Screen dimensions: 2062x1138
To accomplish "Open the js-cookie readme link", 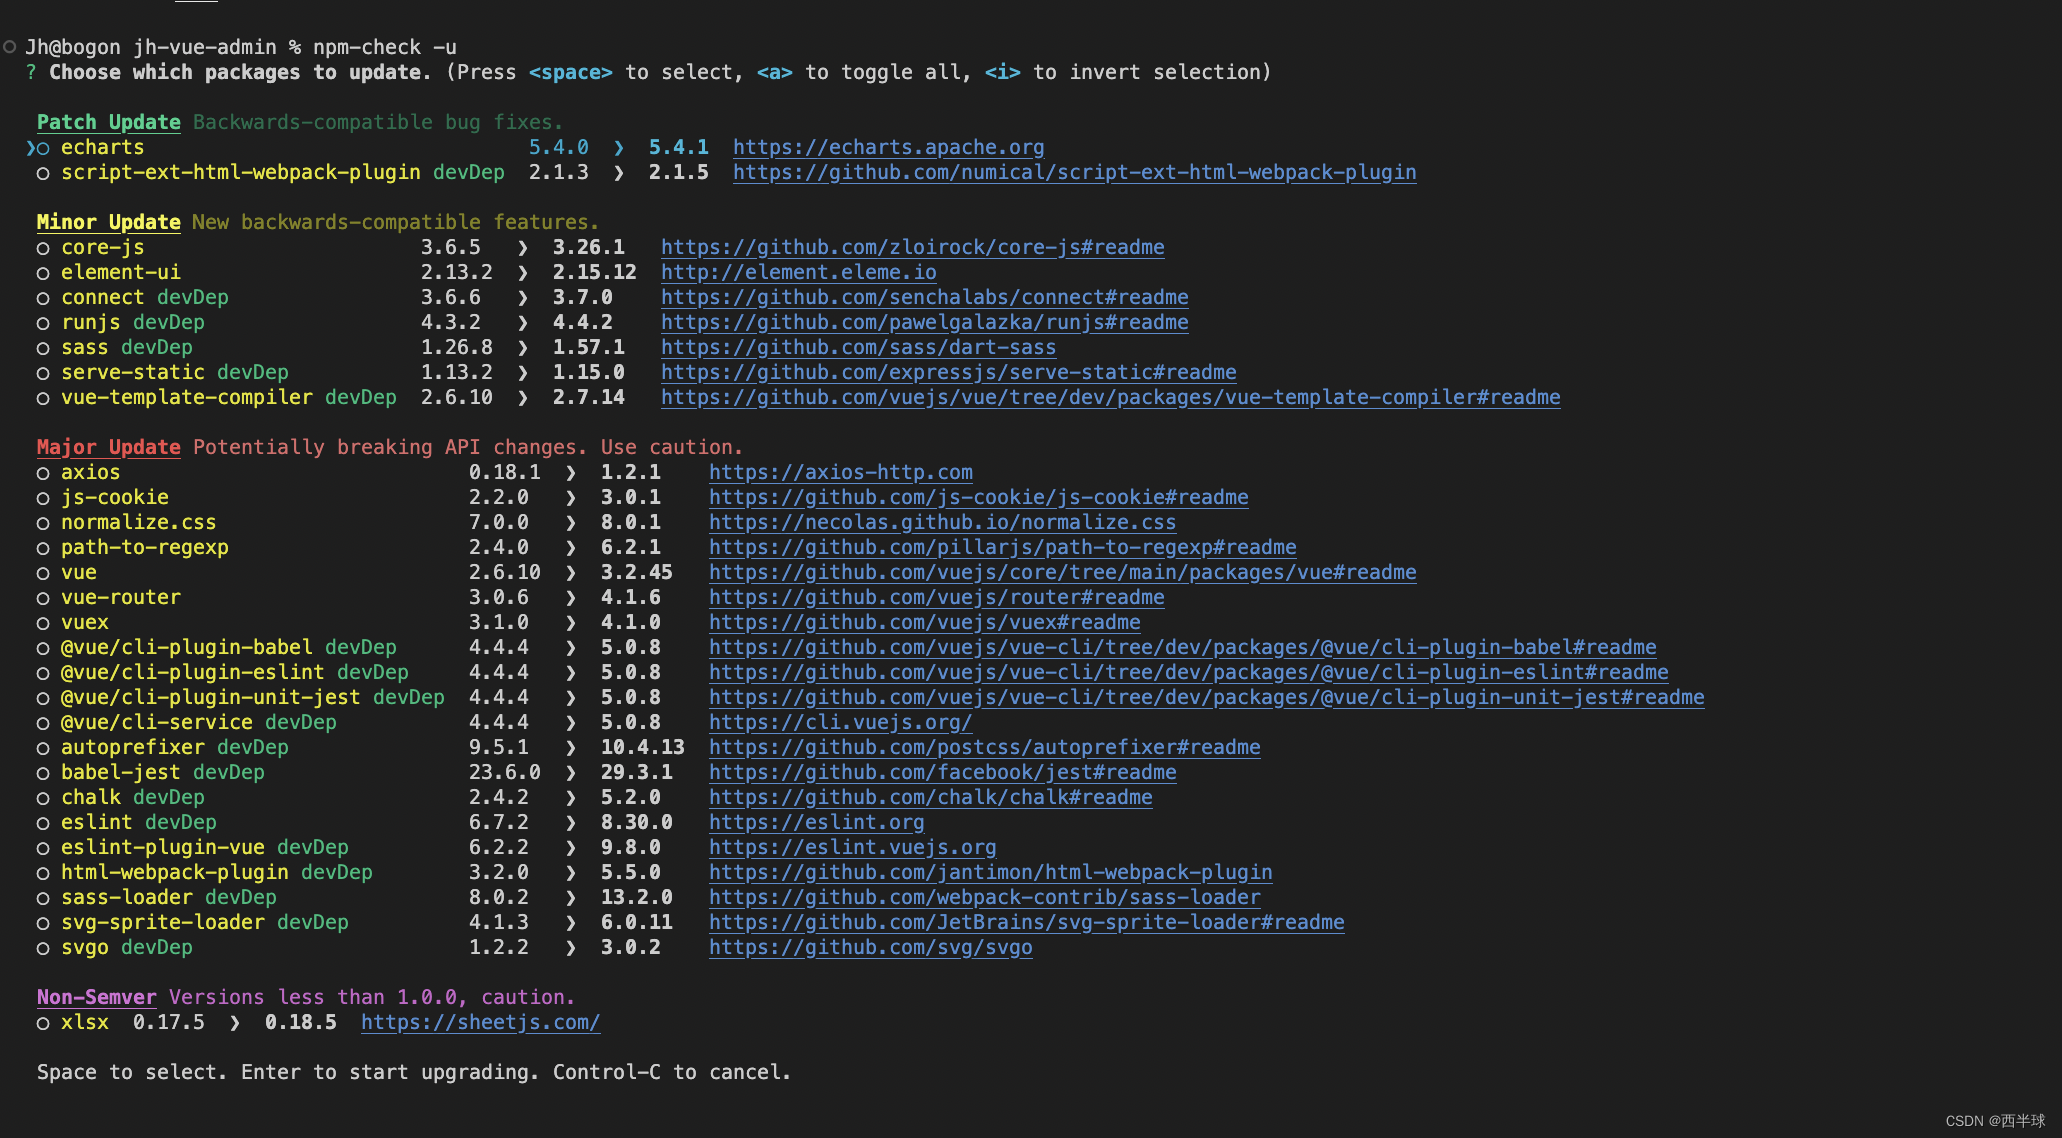I will coord(978,498).
